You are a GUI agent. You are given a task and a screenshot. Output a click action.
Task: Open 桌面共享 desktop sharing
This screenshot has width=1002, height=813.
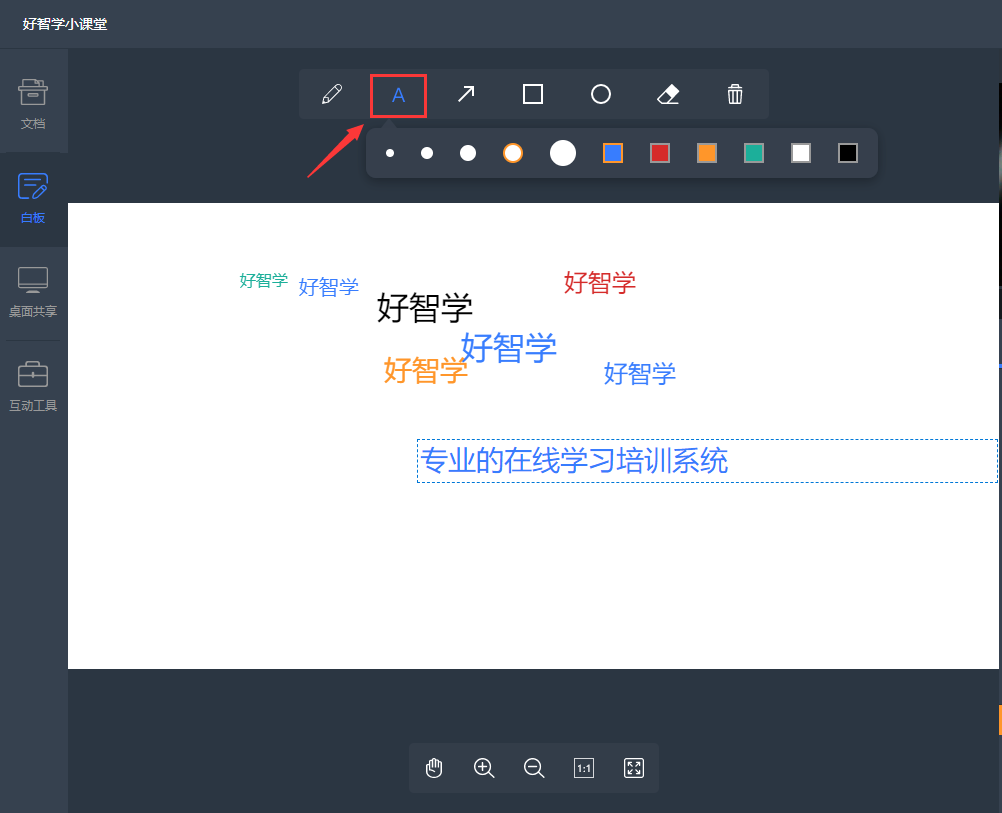coord(33,293)
